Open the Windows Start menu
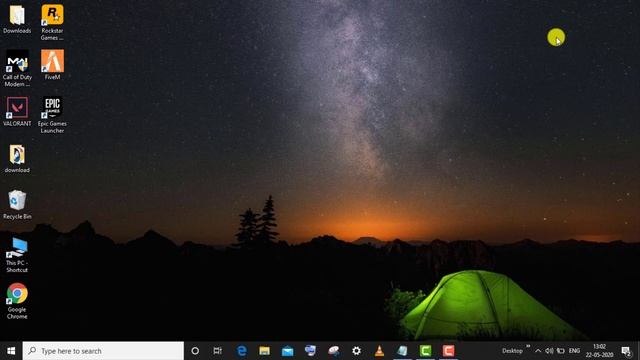Image resolution: width=640 pixels, height=360 pixels. click(11, 351)
